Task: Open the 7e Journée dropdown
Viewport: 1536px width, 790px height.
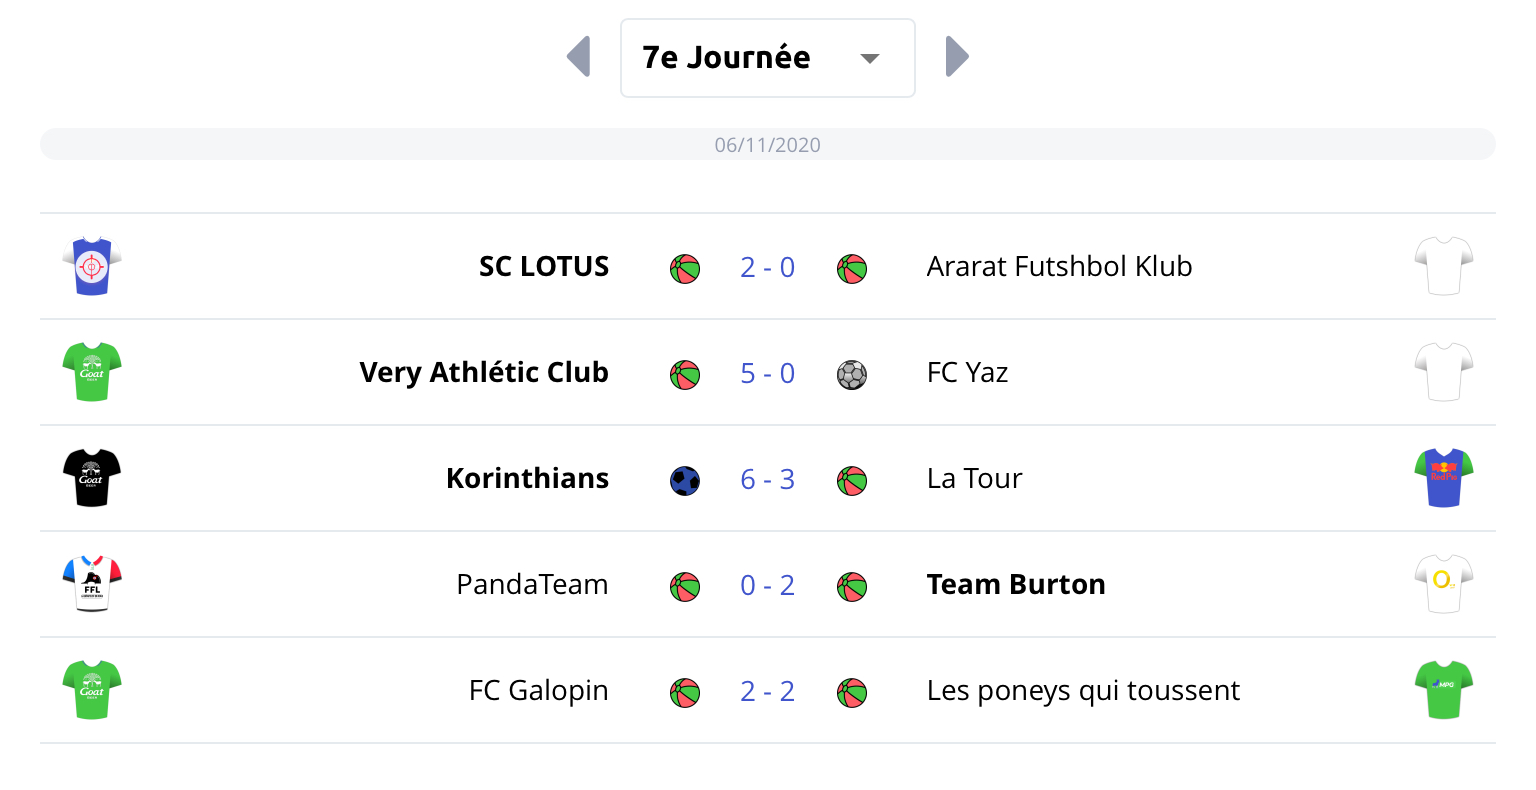Action: pos(767,58)
